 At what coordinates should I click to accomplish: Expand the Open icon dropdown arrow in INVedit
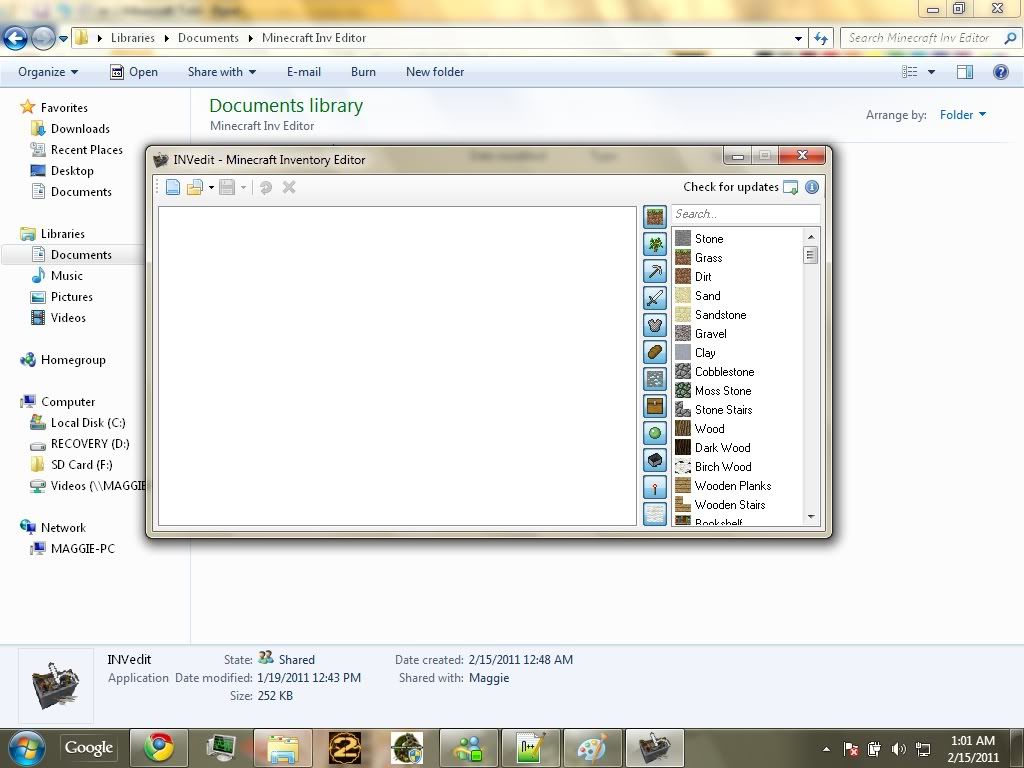[211, 188]
